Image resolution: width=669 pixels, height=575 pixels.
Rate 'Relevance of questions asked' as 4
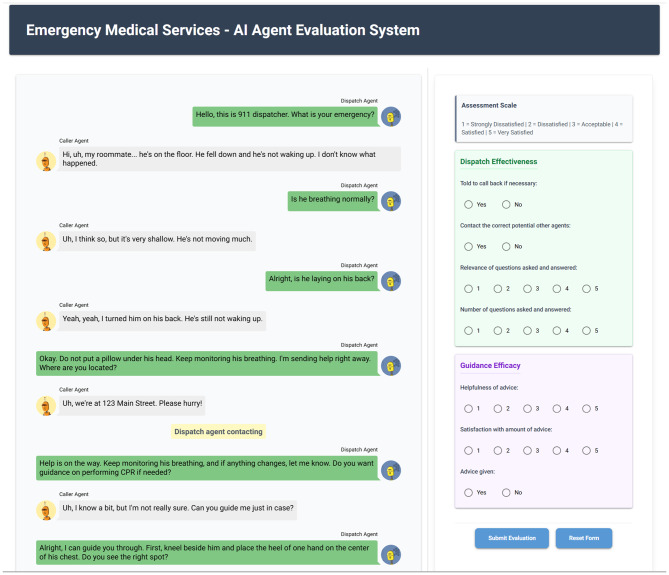557,289
